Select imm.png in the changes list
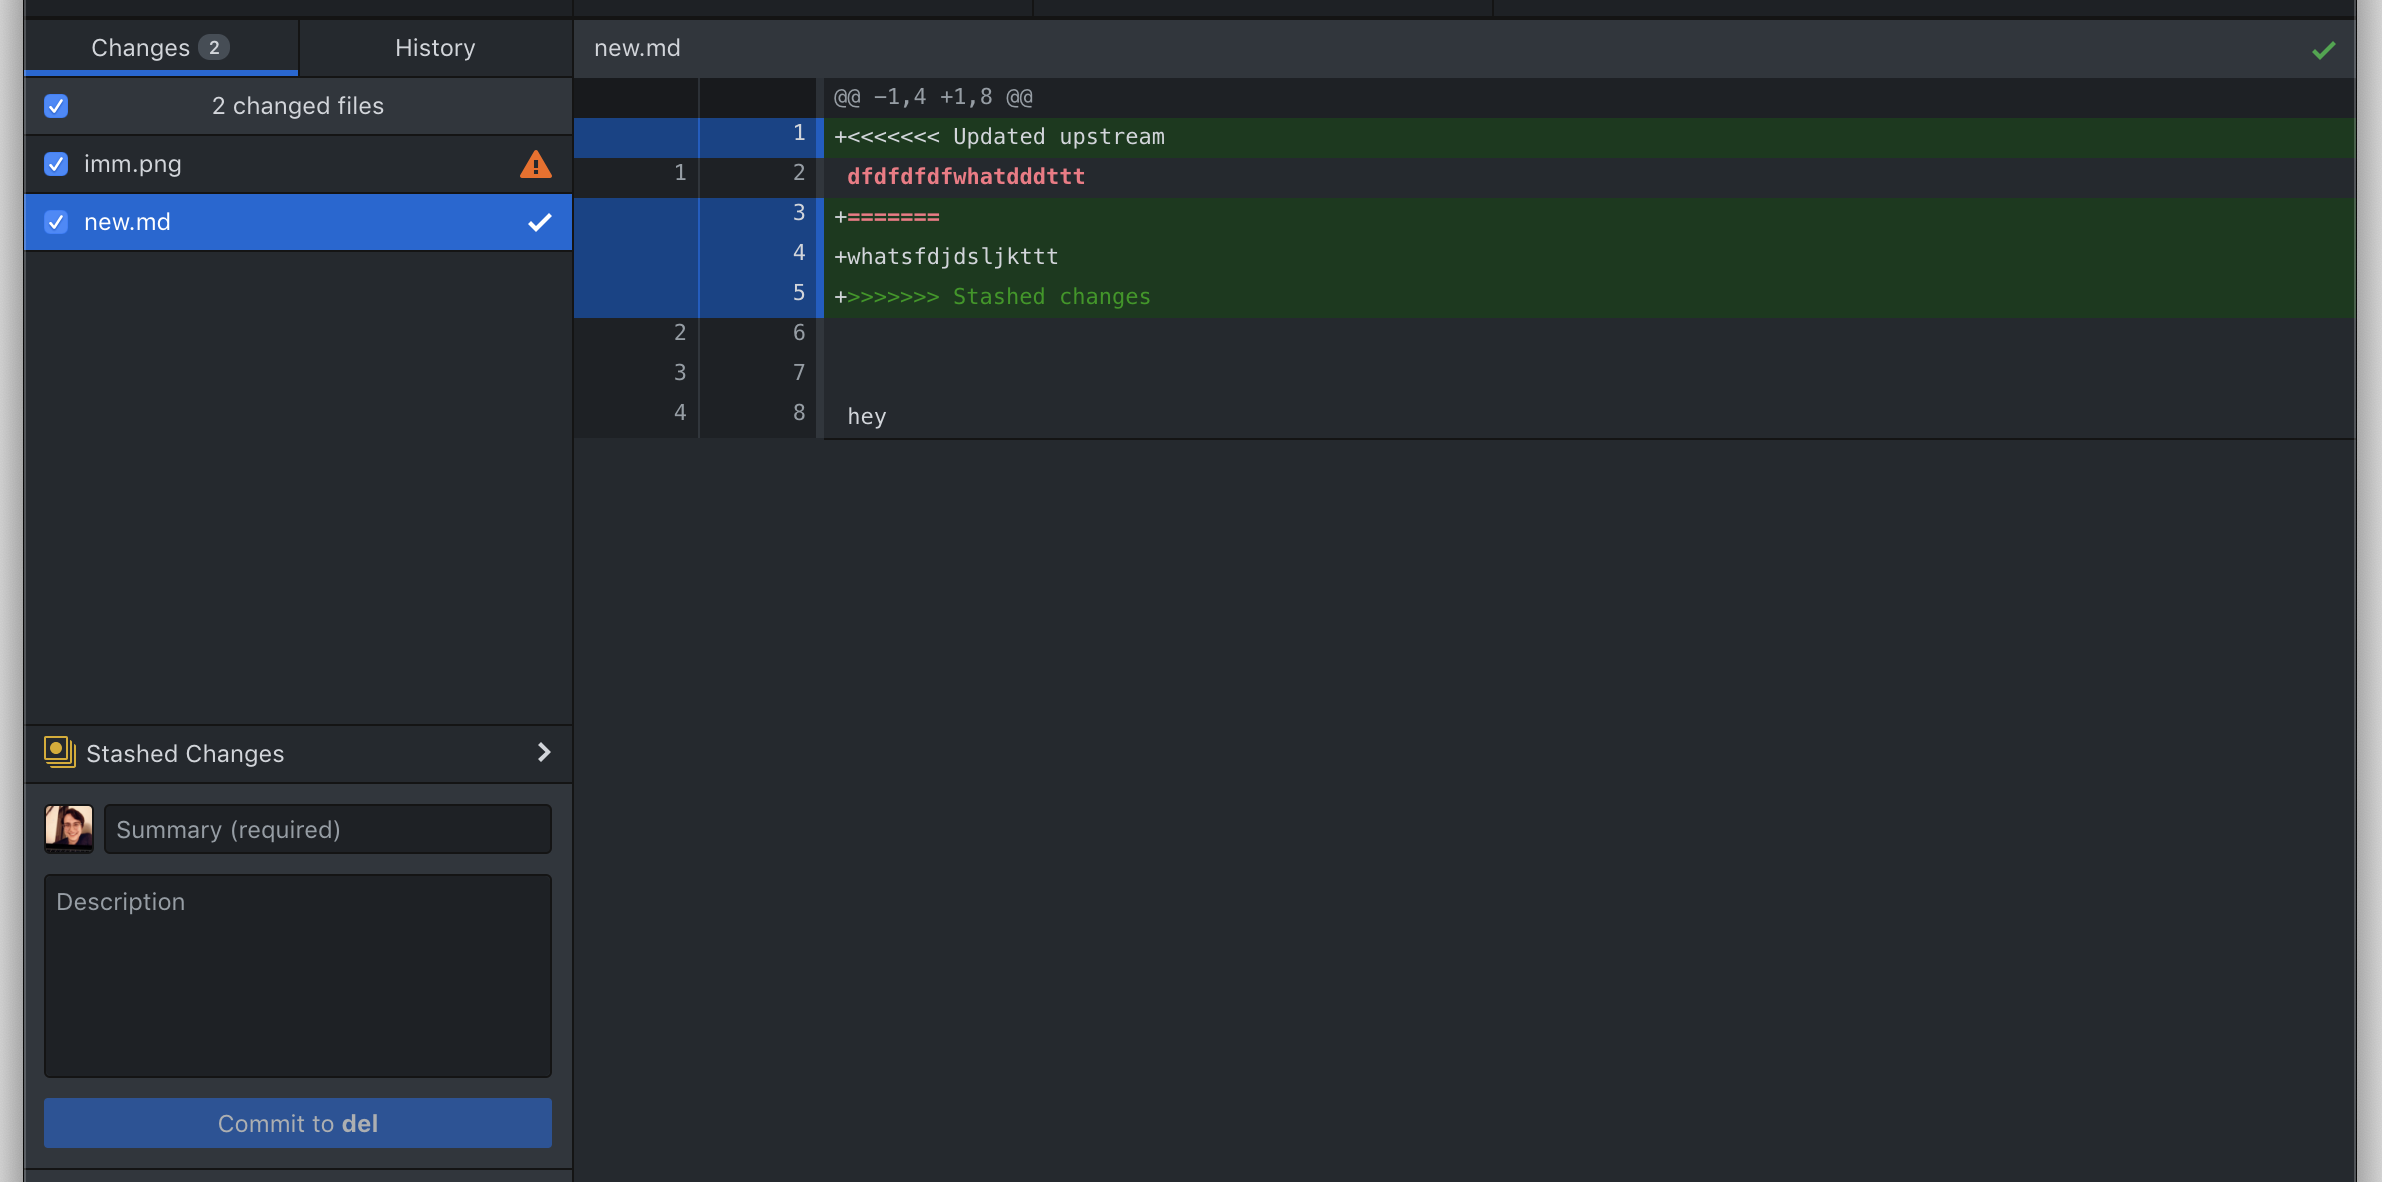Screen dimensions: 2382x1182 pyautogui.click(x=250, y=164)
